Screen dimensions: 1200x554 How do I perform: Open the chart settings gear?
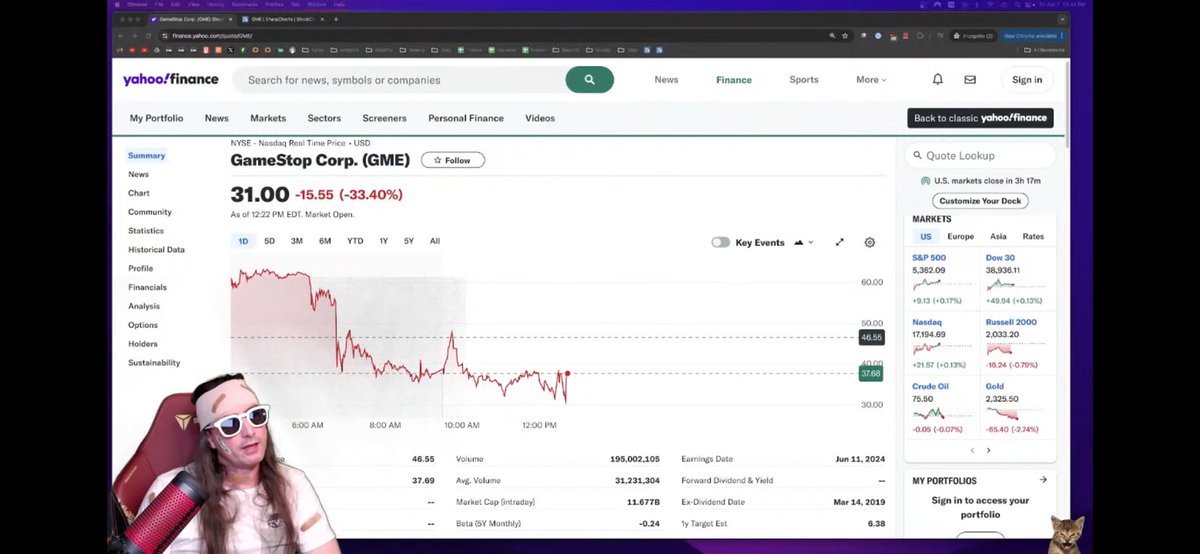tap(870, 242)
